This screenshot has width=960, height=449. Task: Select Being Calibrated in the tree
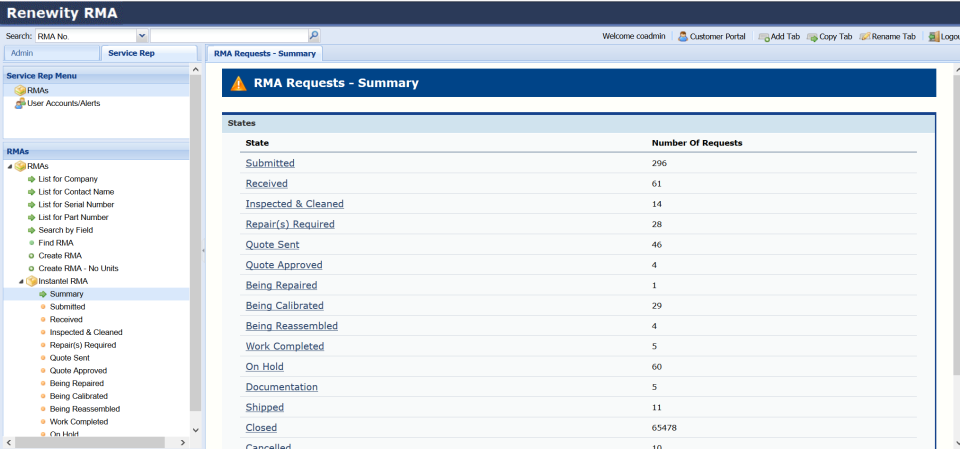point(78,397)
